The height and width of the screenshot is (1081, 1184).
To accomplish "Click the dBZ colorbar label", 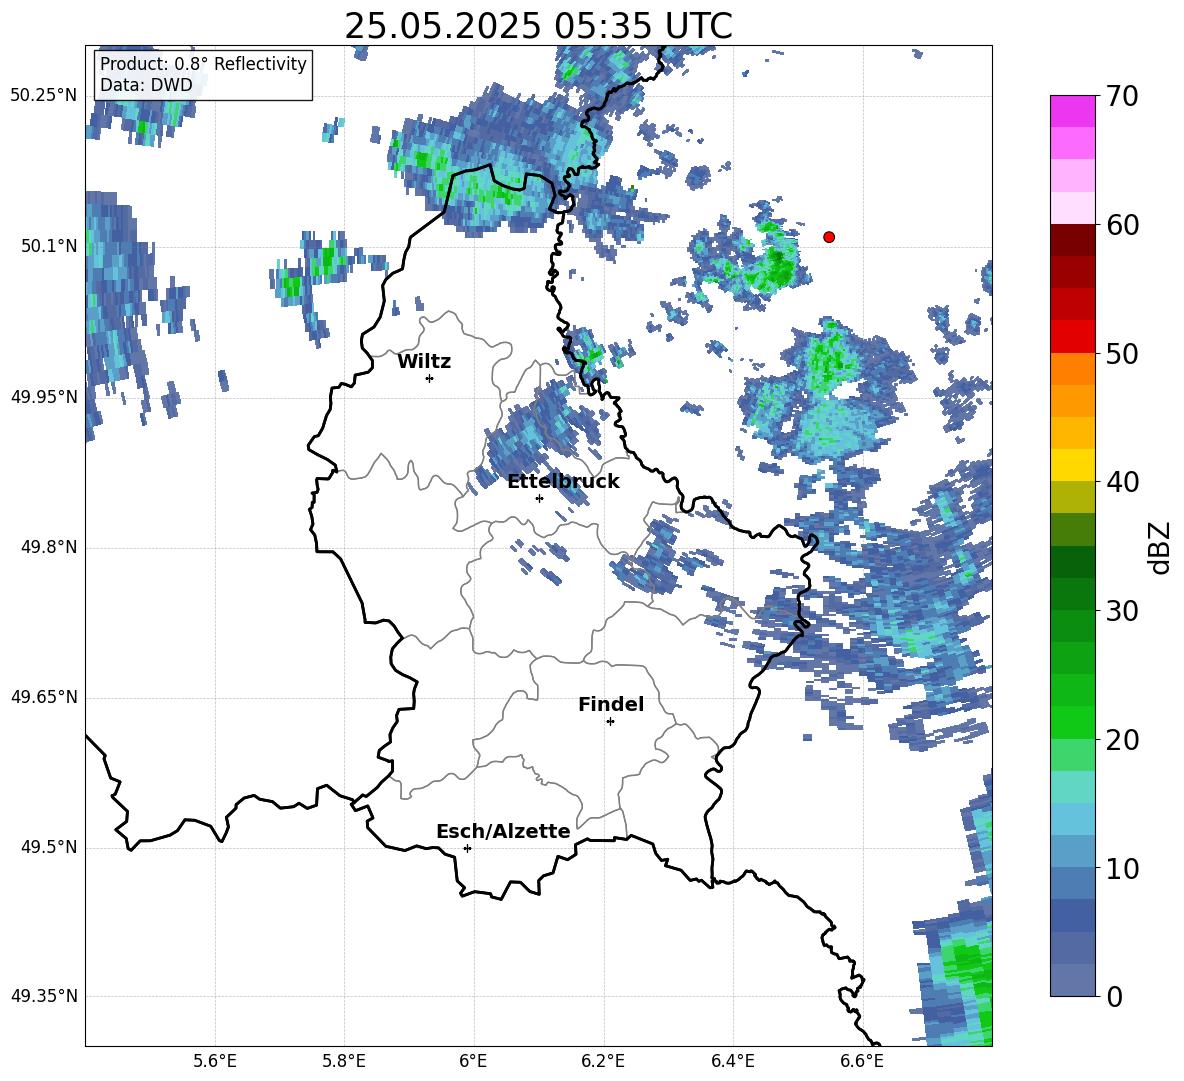I will click(1161, 547).
